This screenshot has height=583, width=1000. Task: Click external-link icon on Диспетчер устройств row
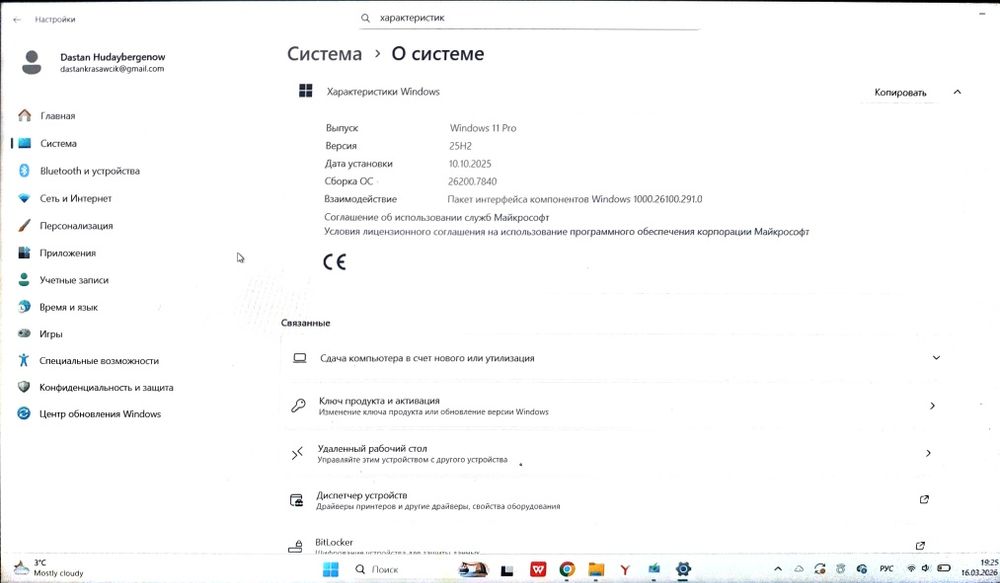click(x=924, y=499)
